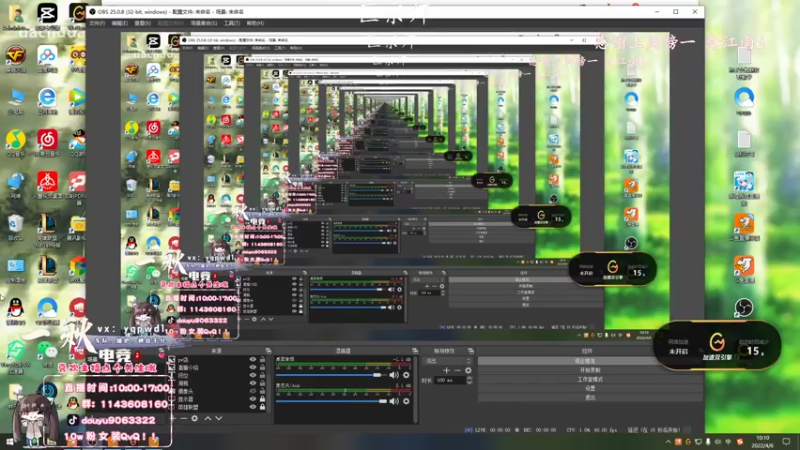Image resolution: width=800 pixels, height=450 pixels.
Task: Open Windows Start button on taskbar
Action: pos(9,442)
